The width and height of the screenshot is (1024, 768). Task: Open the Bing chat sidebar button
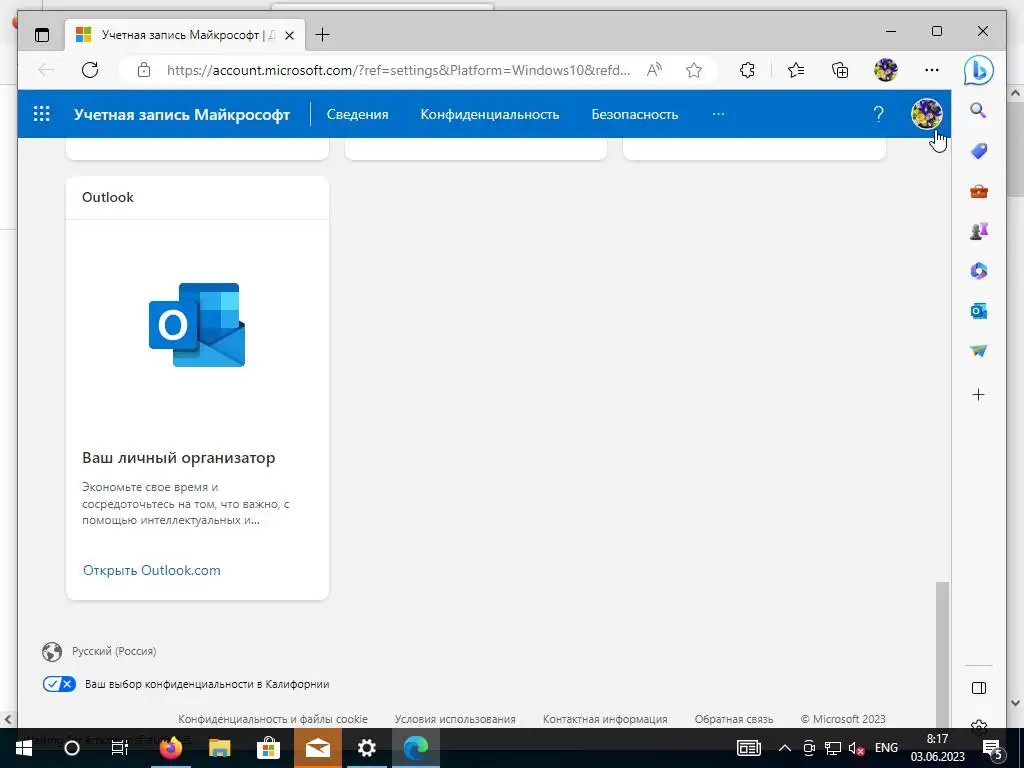coord(978,71)
